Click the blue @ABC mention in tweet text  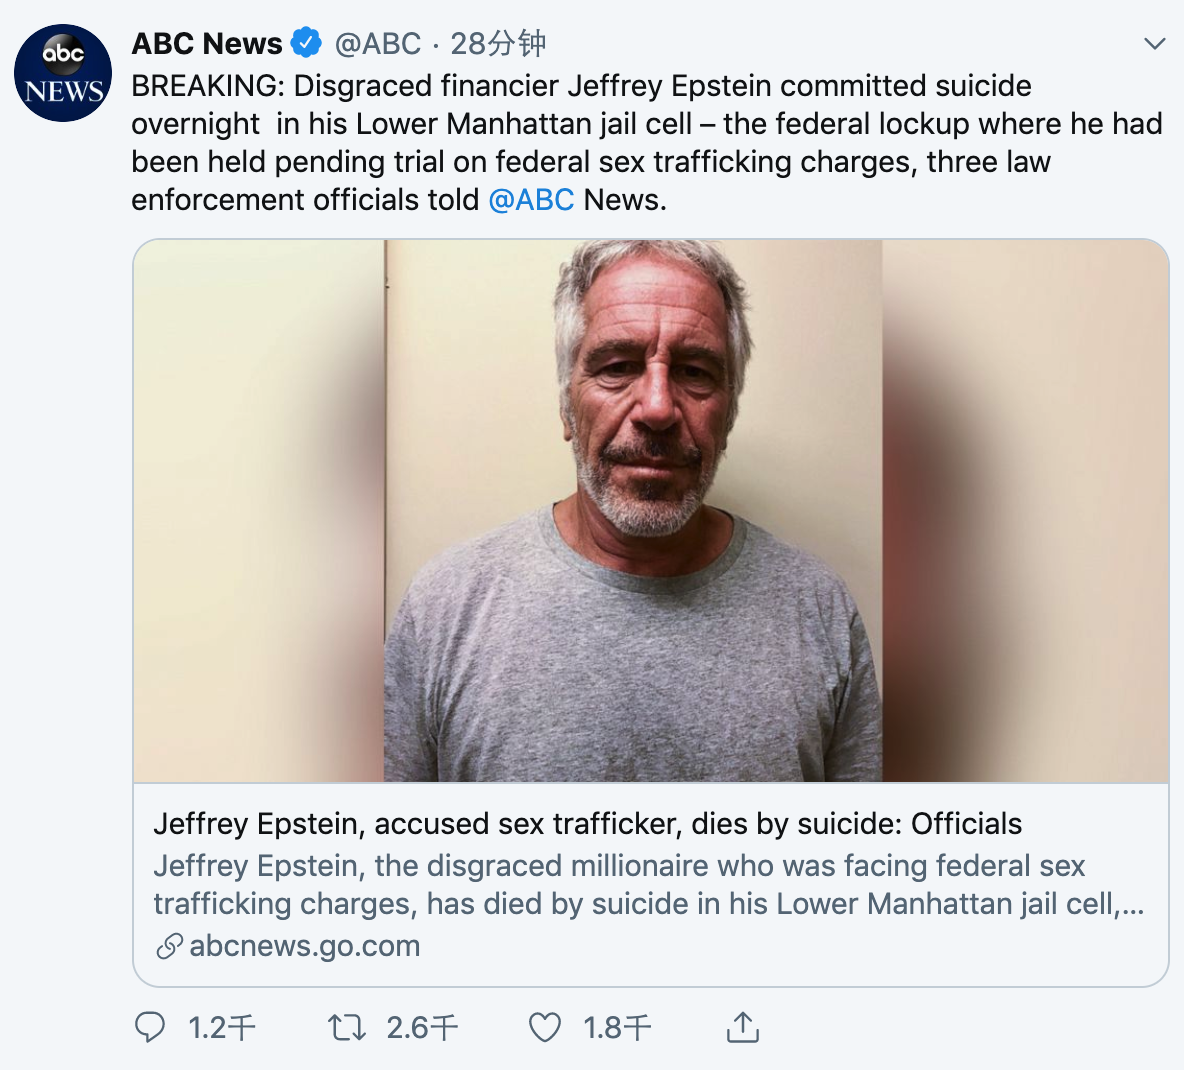coord(531,200)
